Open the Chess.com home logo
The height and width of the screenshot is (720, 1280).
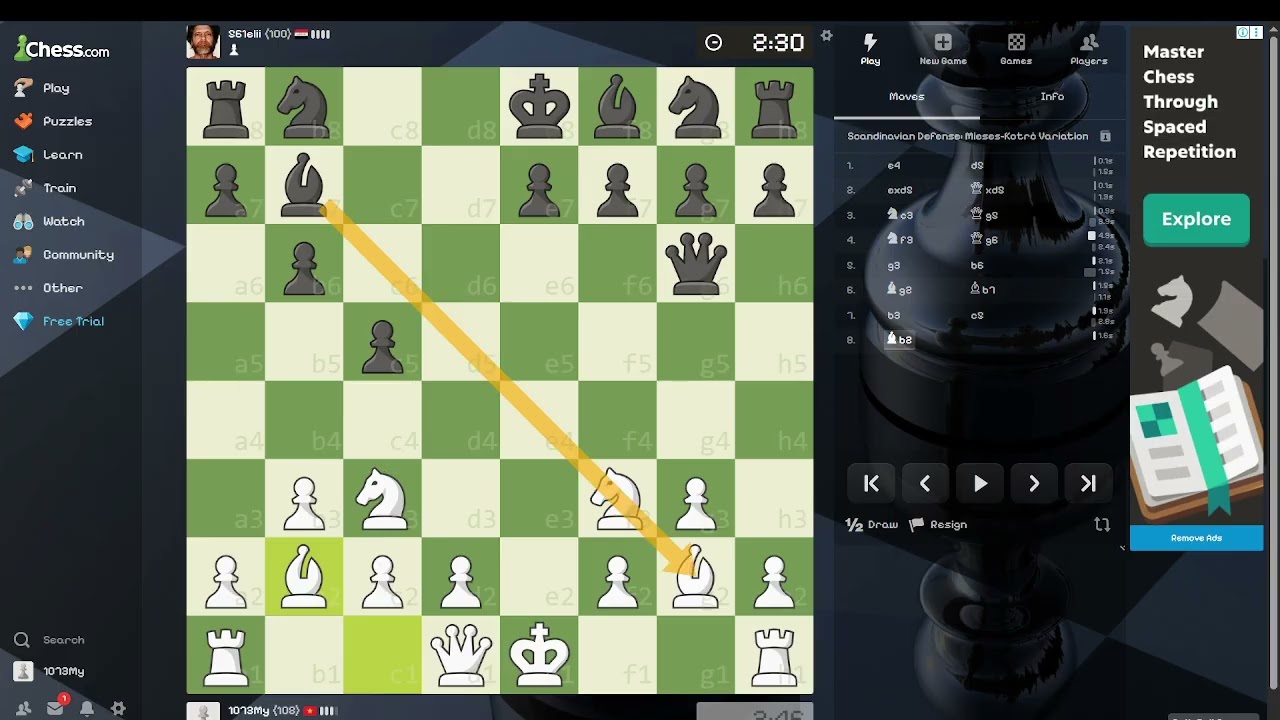tap(62, 48)
